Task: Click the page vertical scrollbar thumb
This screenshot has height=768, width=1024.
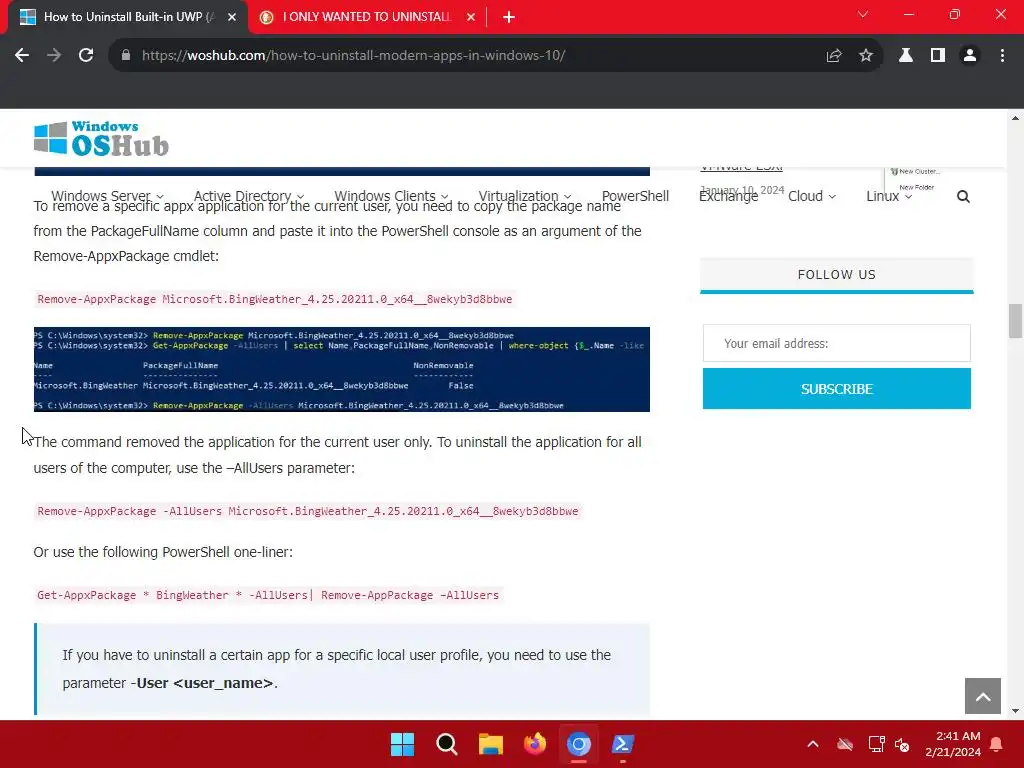Action: coord(1015,321)
